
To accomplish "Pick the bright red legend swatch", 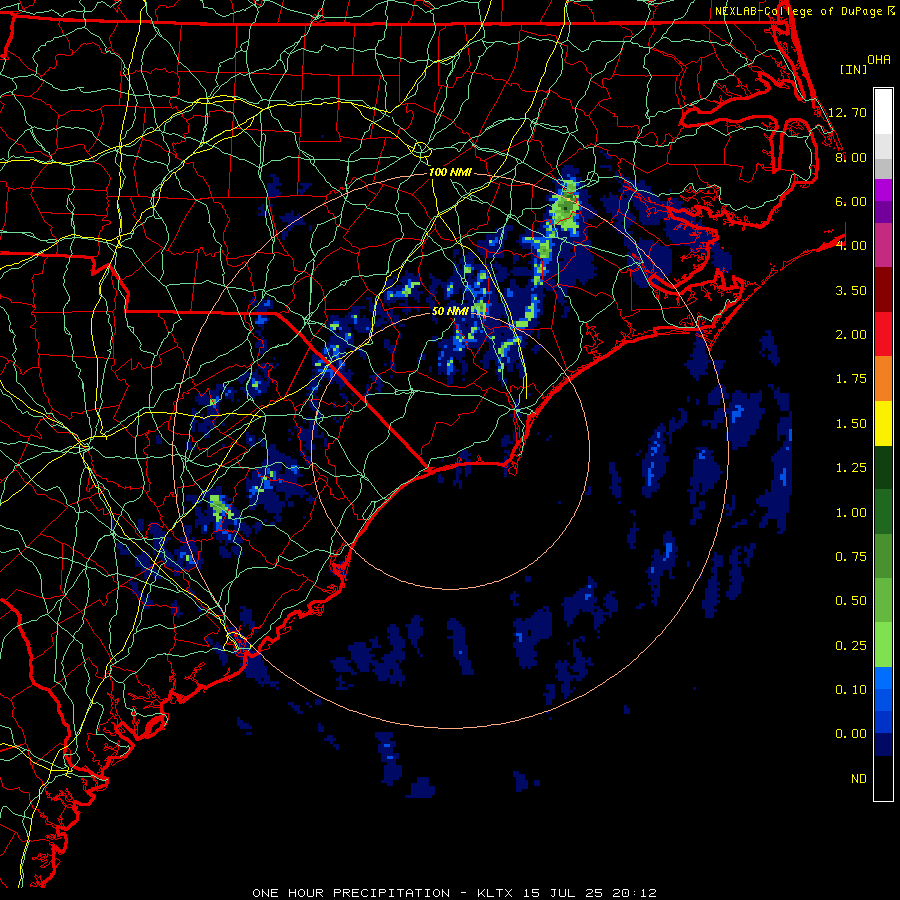I will 883,334.
